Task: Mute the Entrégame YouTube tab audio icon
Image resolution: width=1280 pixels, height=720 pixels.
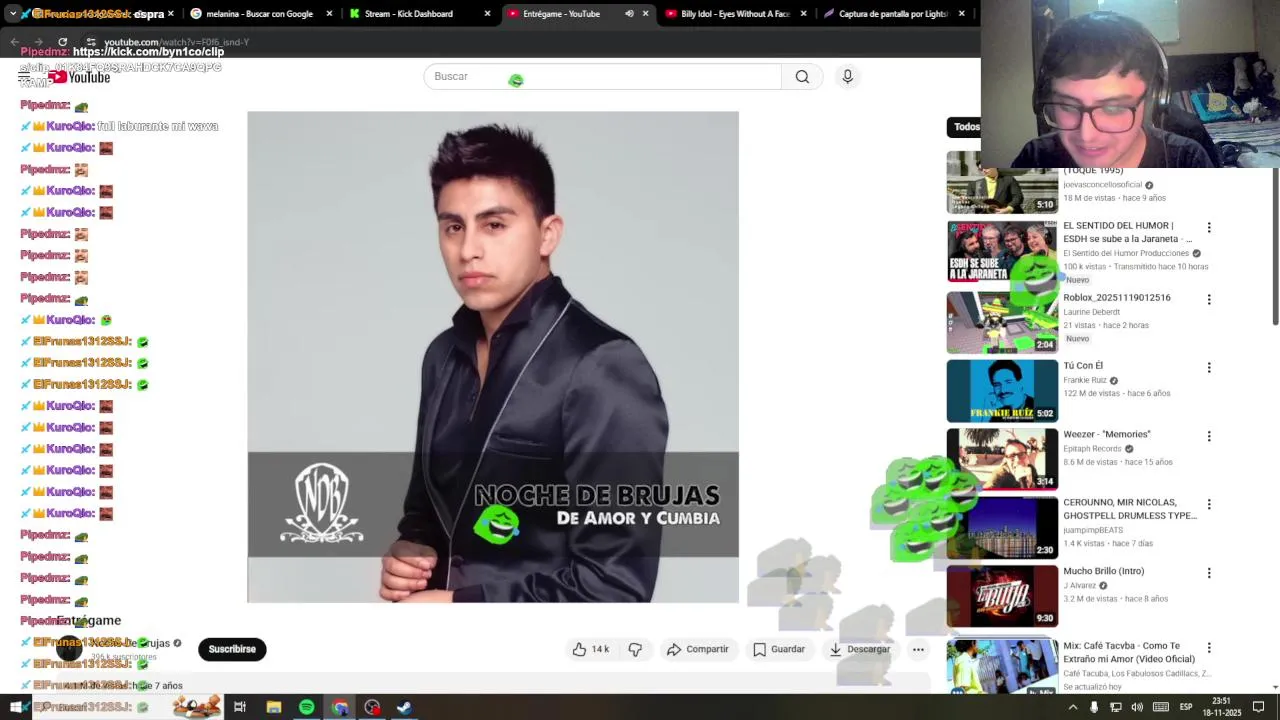Action: click(629, 14)
